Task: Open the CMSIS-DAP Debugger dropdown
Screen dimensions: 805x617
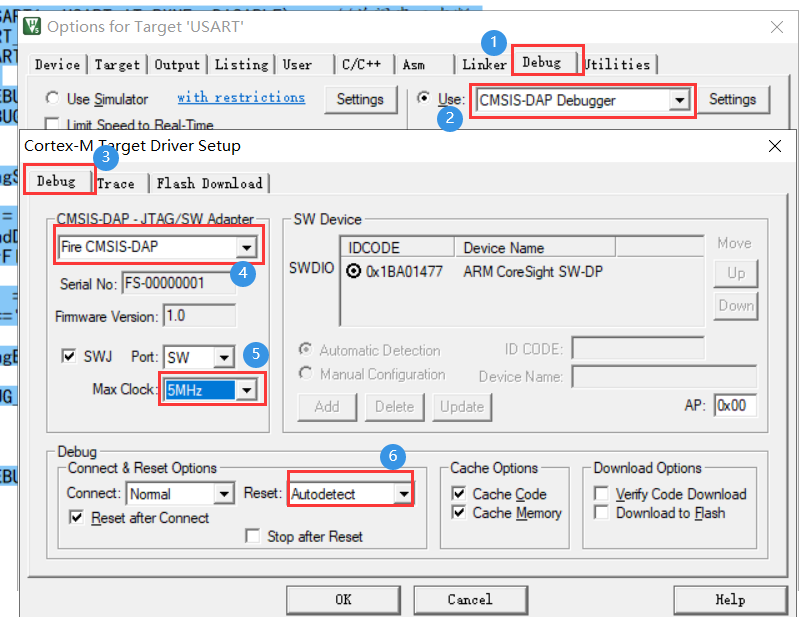Action: point(680,100)
